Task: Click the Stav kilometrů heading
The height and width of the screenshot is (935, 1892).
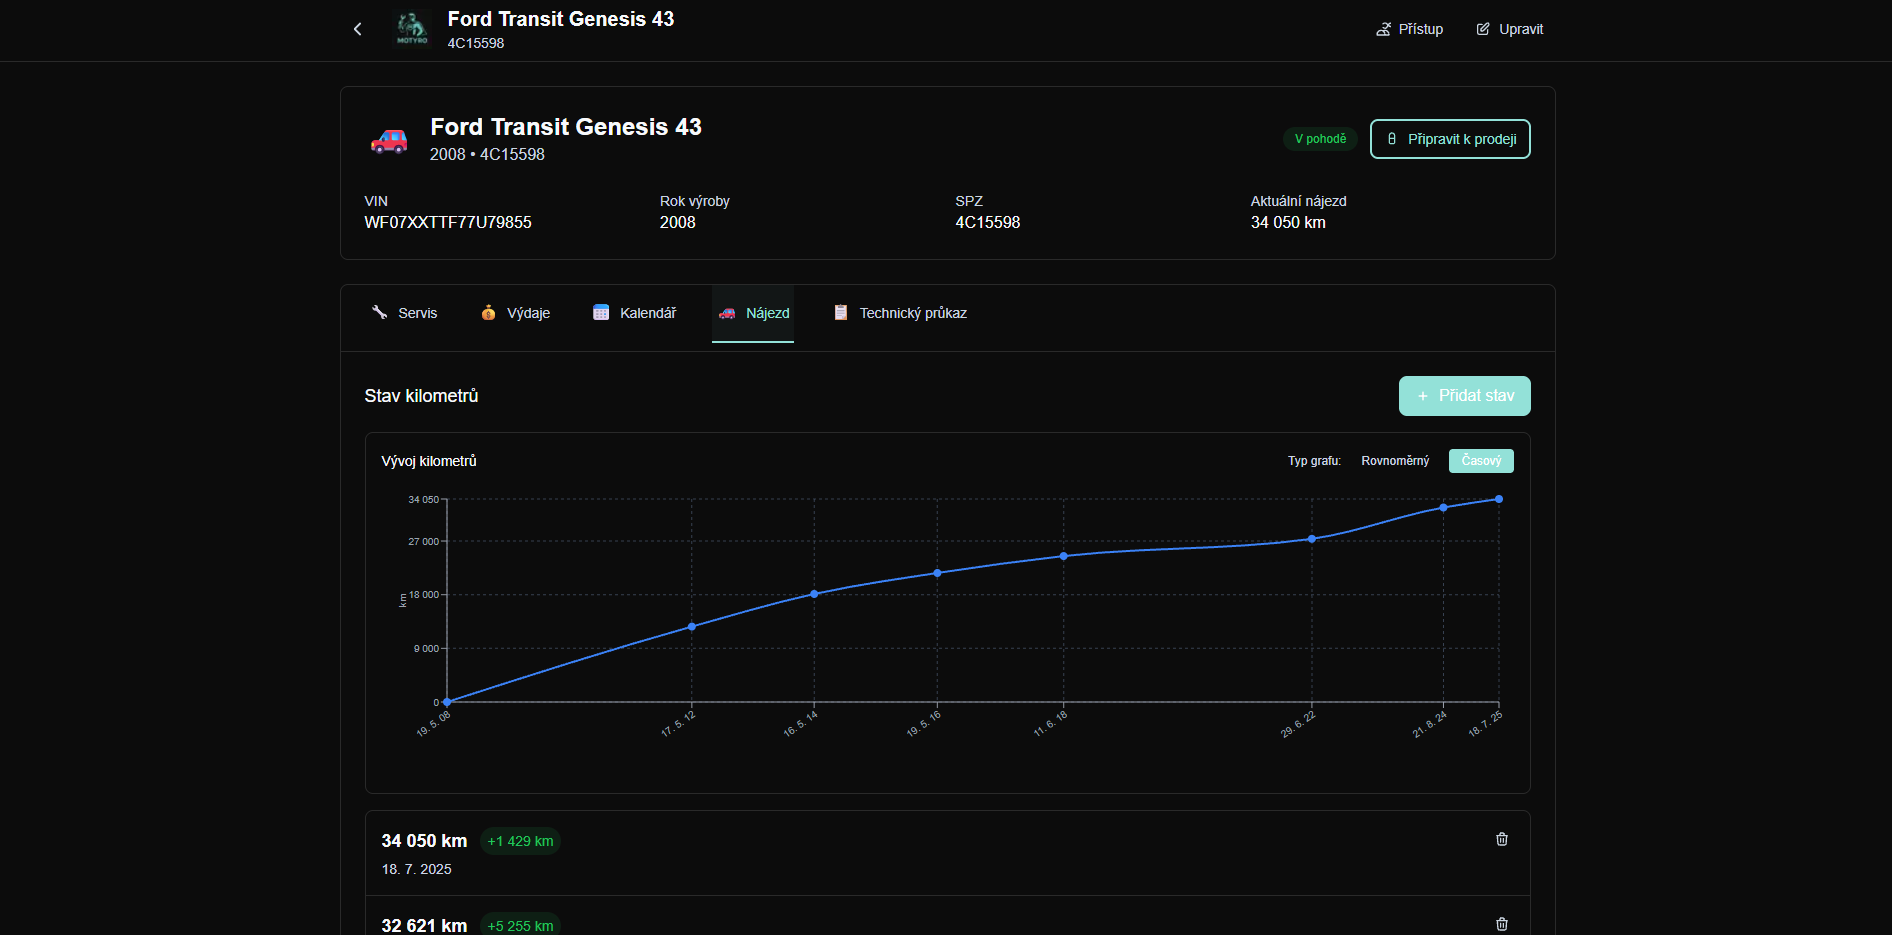Action: click(421, 396)
